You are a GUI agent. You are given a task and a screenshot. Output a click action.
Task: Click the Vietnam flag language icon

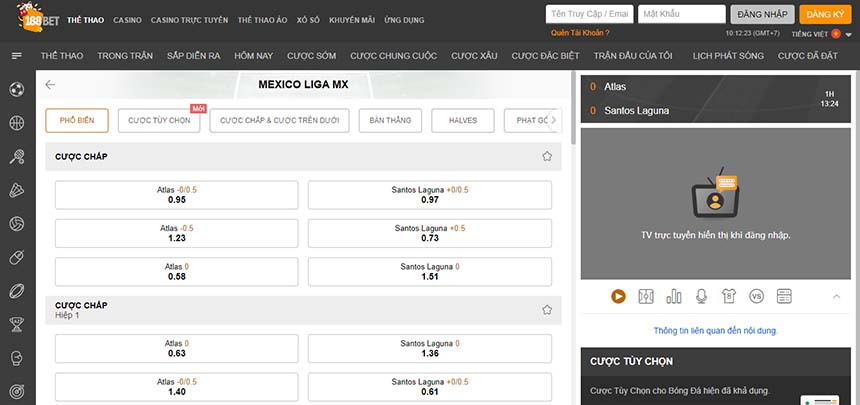pyautogui.click(x=836, y=33)
